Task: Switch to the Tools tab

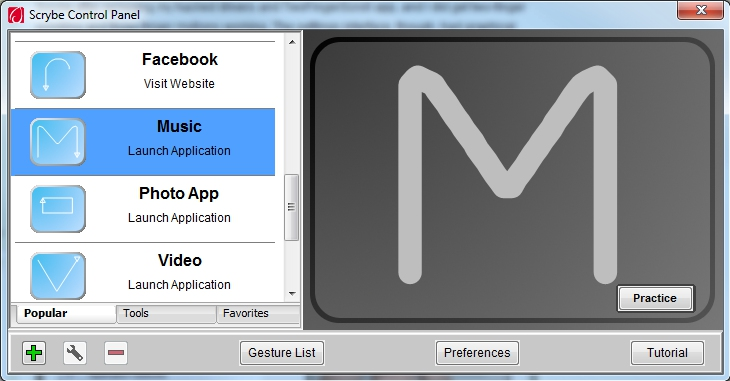Action: (166, 314)
